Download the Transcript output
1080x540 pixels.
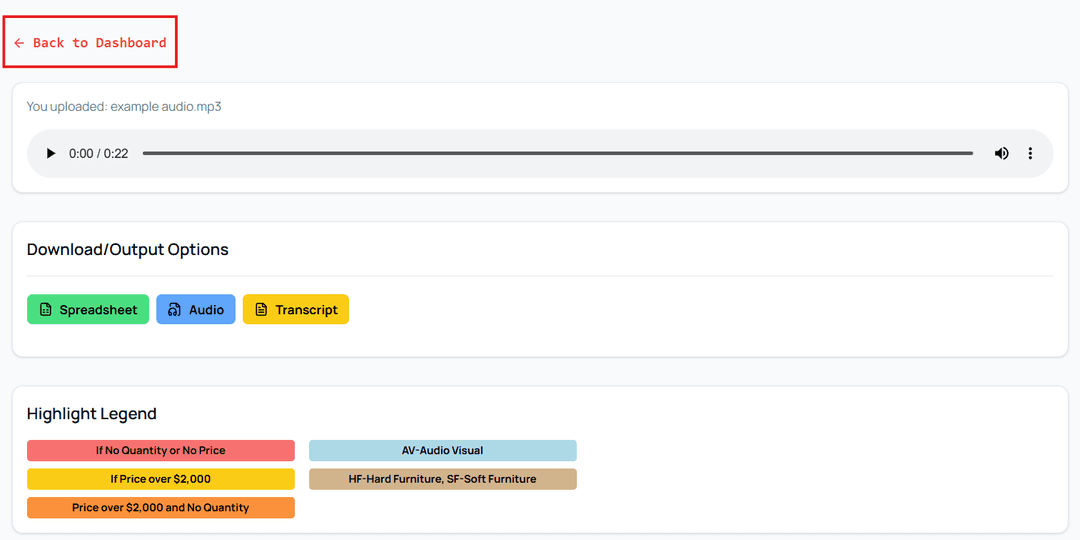pos(295,309)
